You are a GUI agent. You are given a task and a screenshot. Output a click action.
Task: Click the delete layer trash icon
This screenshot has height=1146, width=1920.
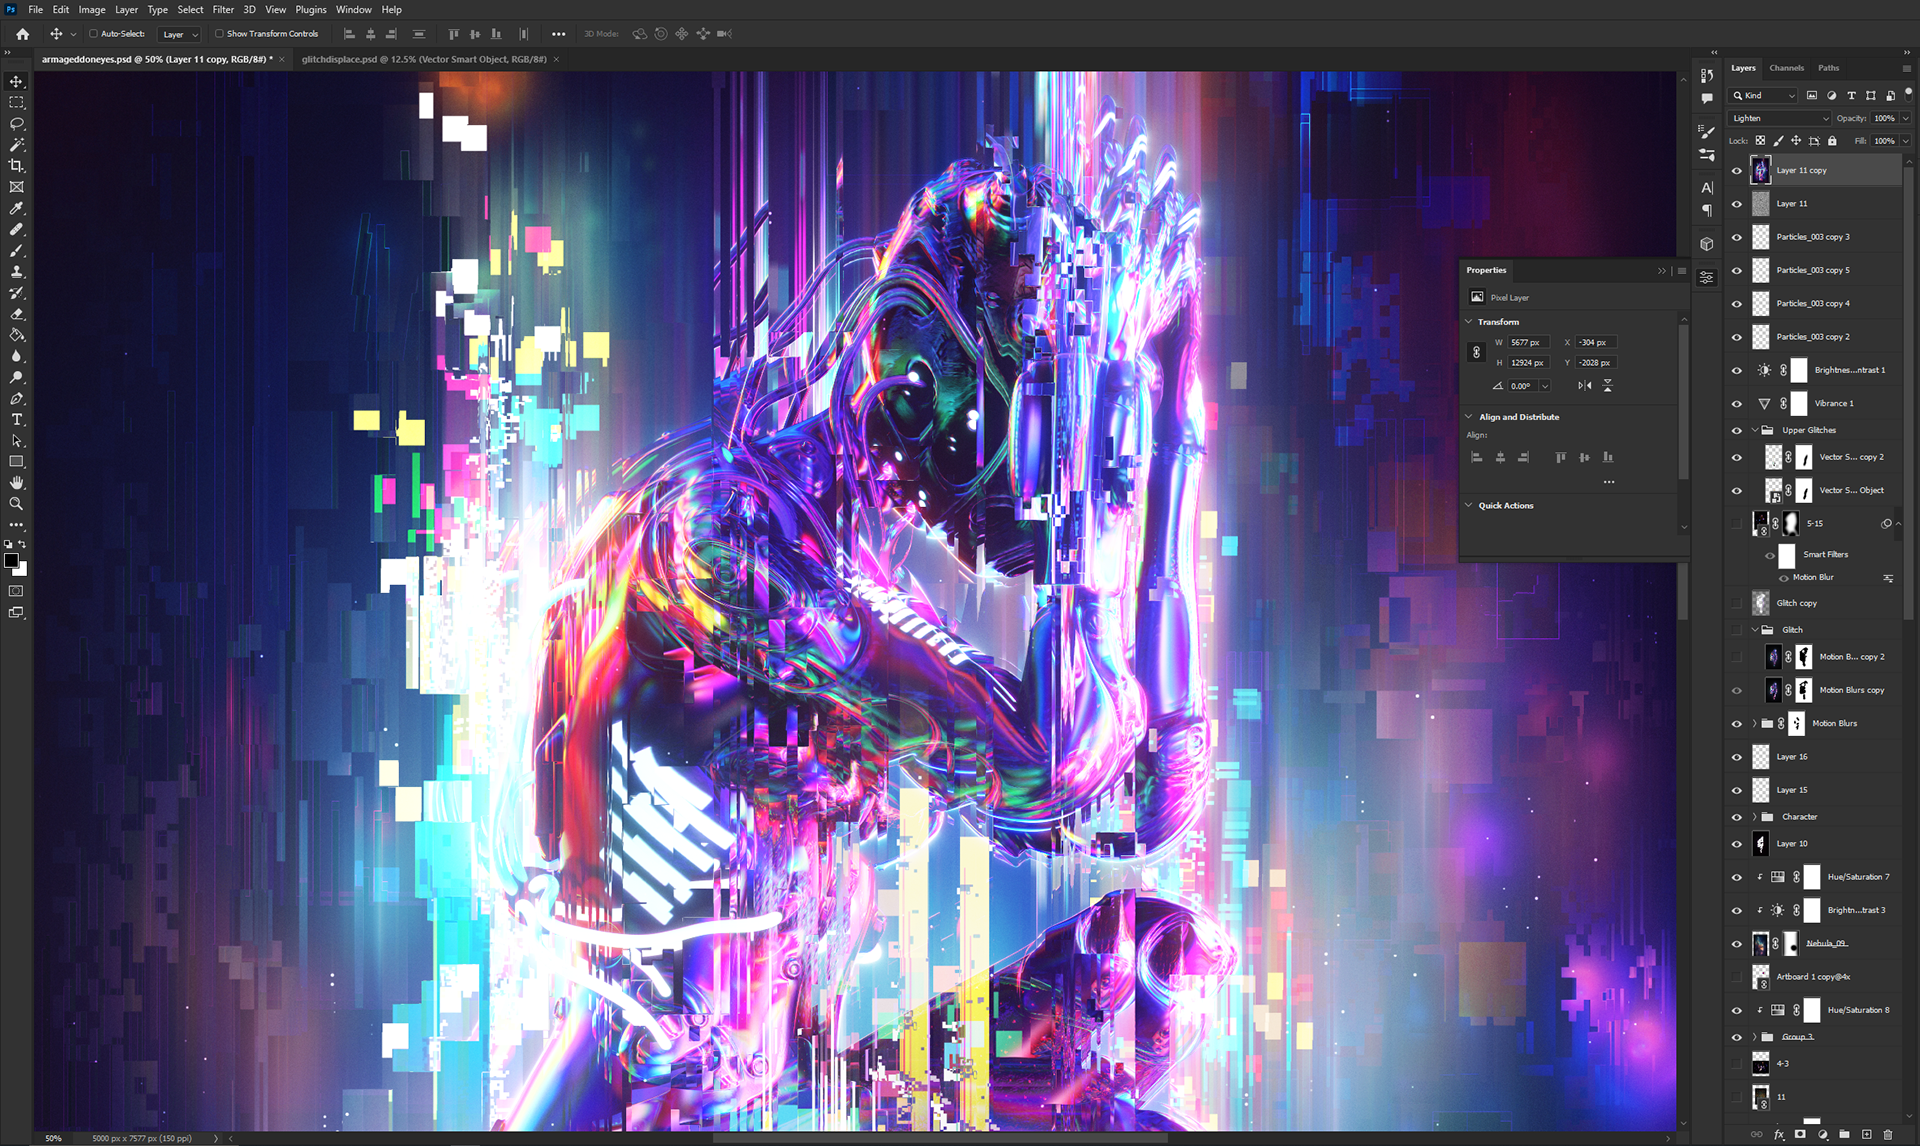pyautogui.click(x=1888, y=1135)
